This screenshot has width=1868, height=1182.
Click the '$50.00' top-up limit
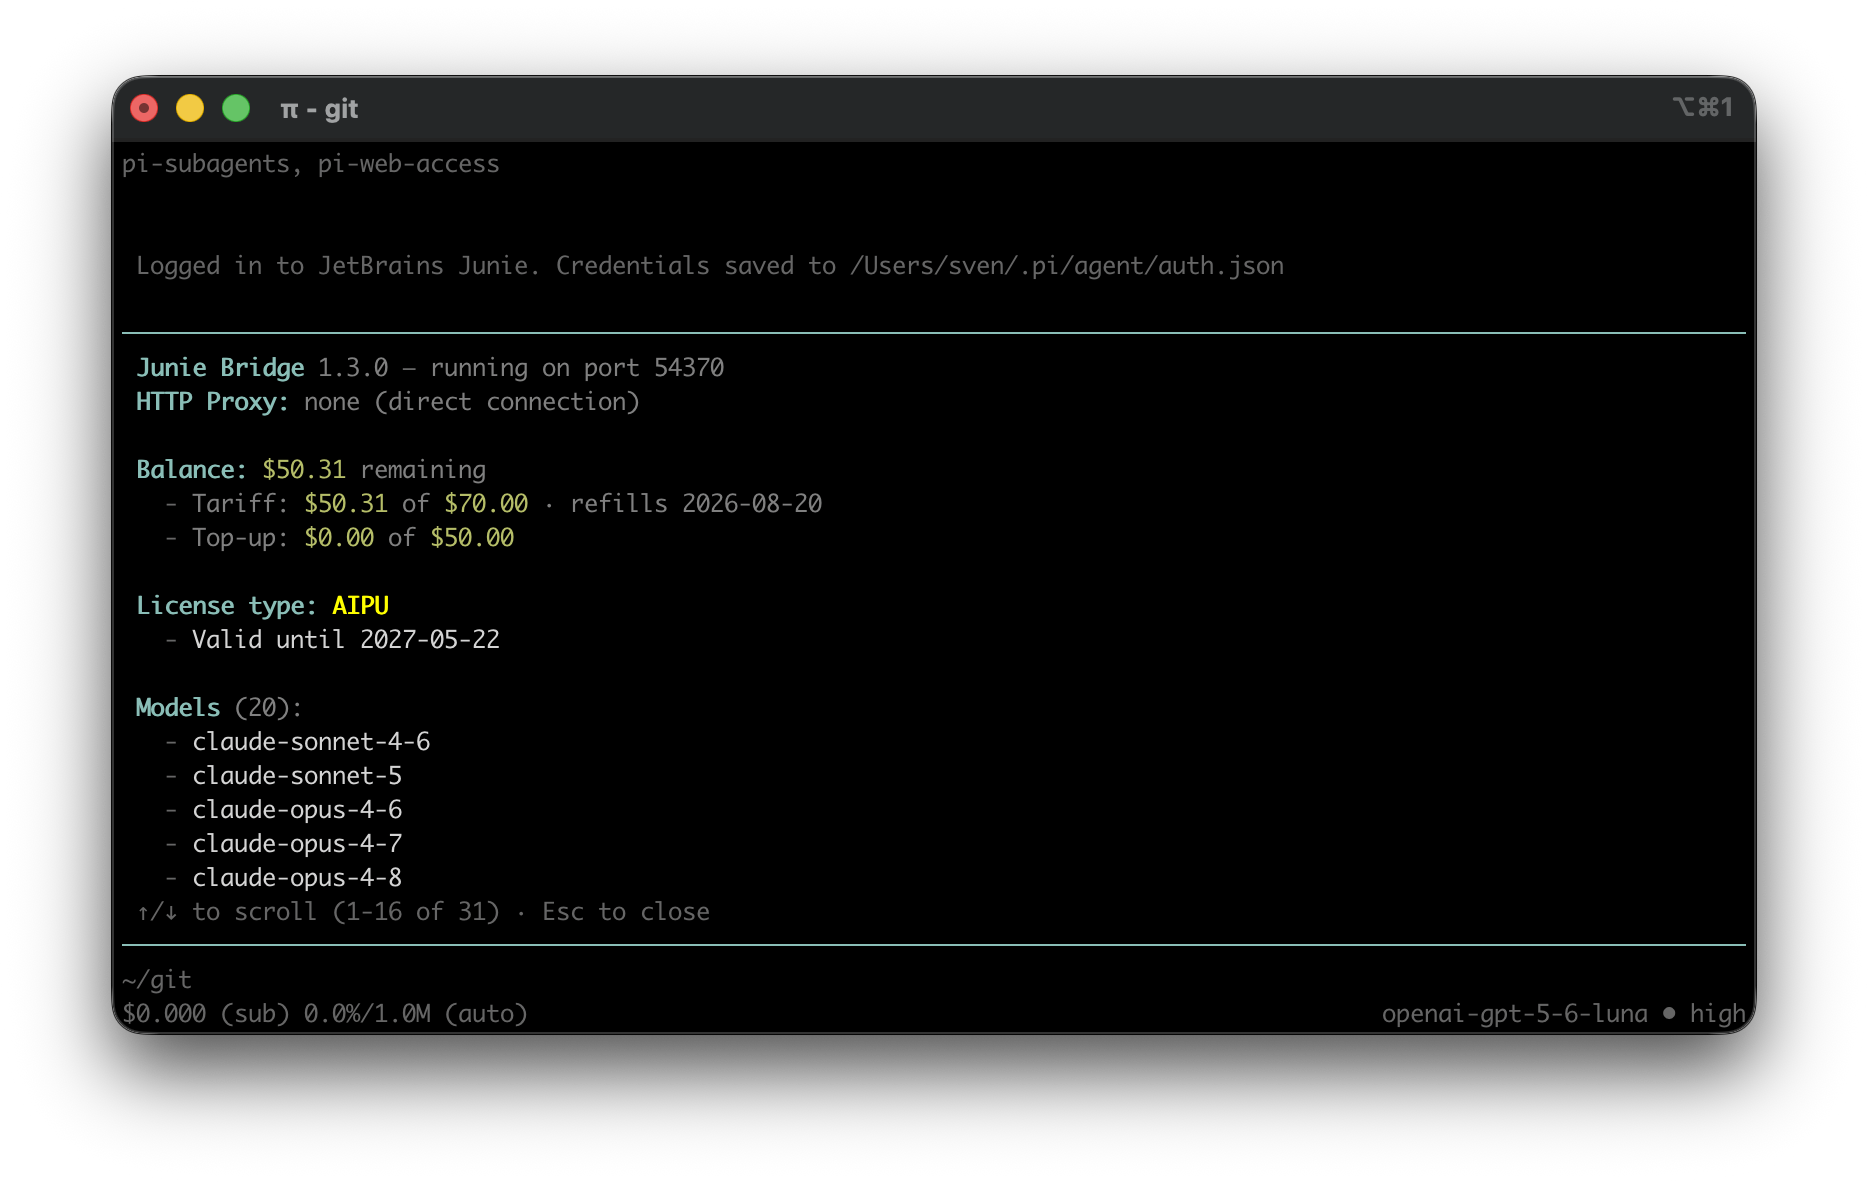pyautogui.click(x=472, y=538)
